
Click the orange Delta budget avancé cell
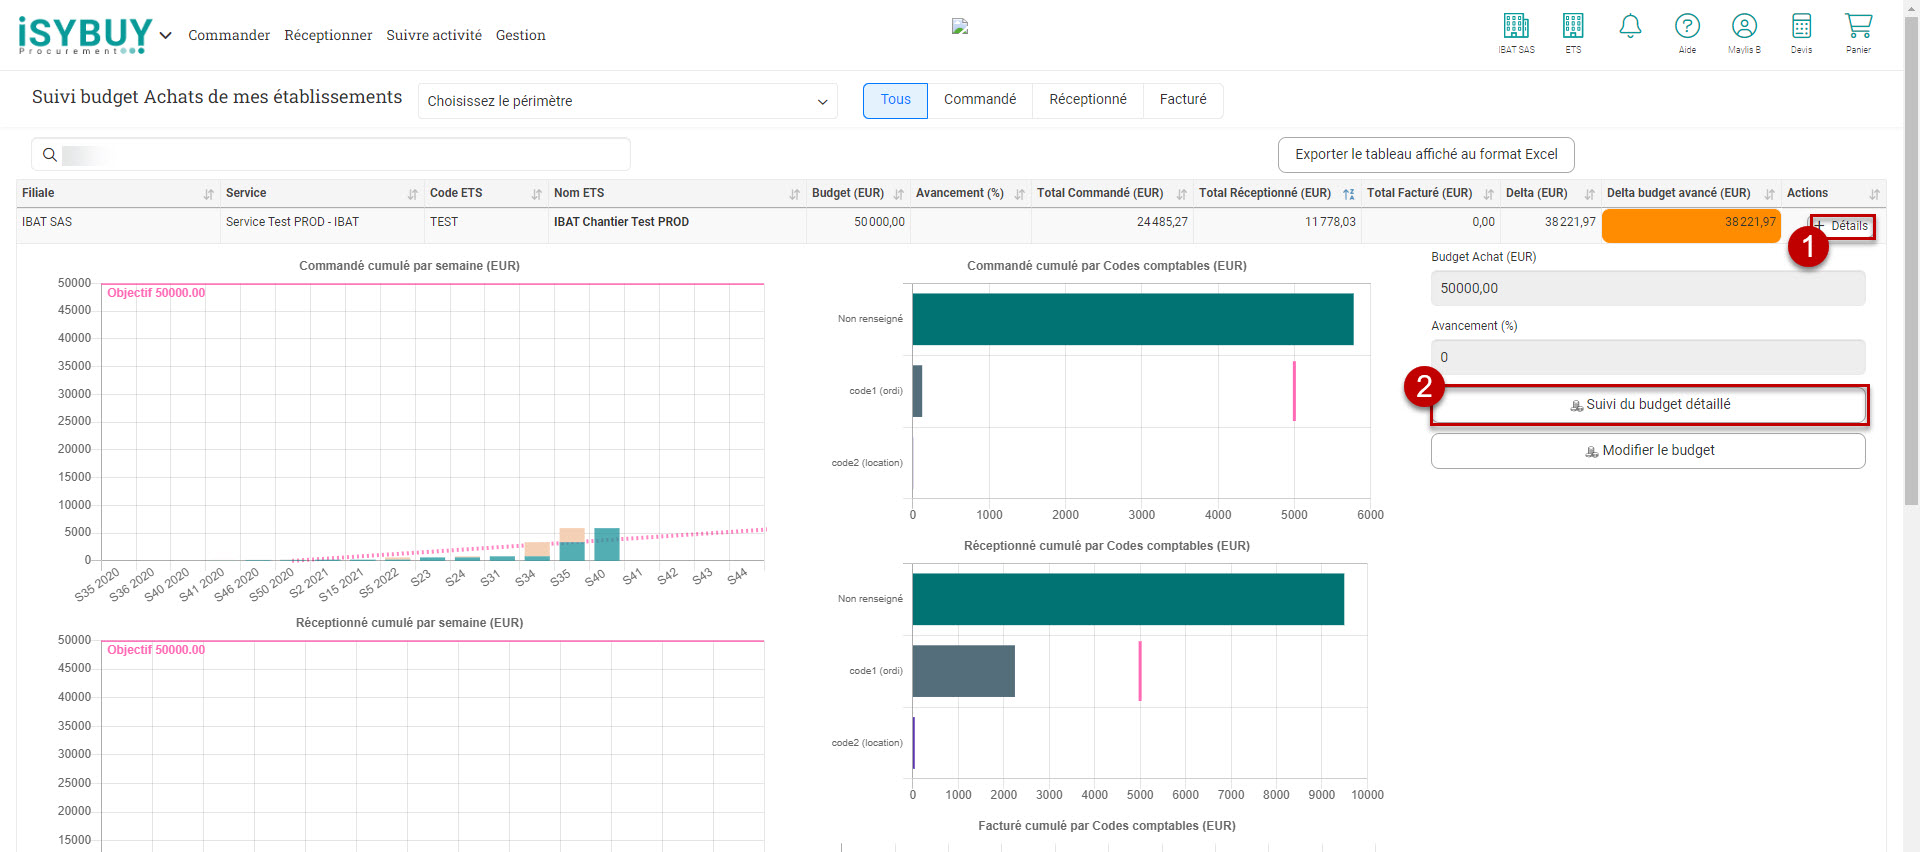tap(1690, 225)
